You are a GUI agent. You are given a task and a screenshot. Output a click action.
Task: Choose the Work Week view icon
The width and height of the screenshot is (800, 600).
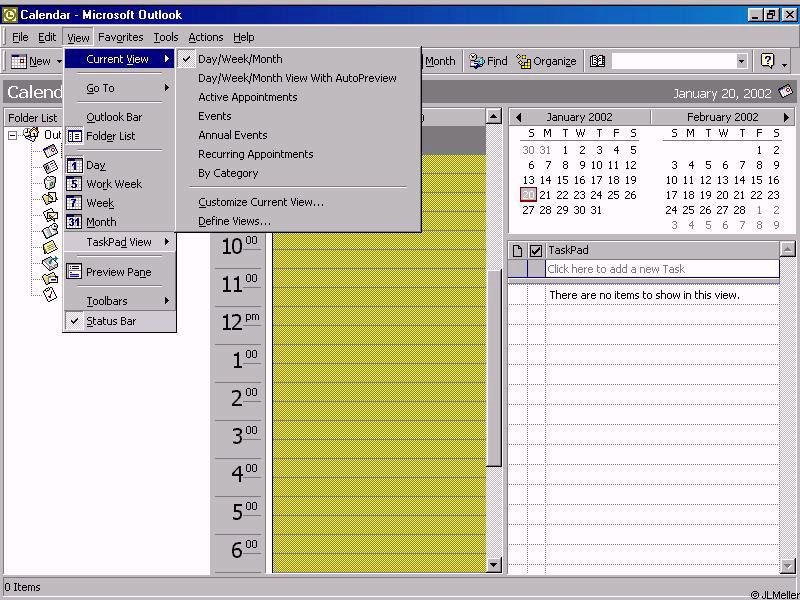[x=75, y=184]
